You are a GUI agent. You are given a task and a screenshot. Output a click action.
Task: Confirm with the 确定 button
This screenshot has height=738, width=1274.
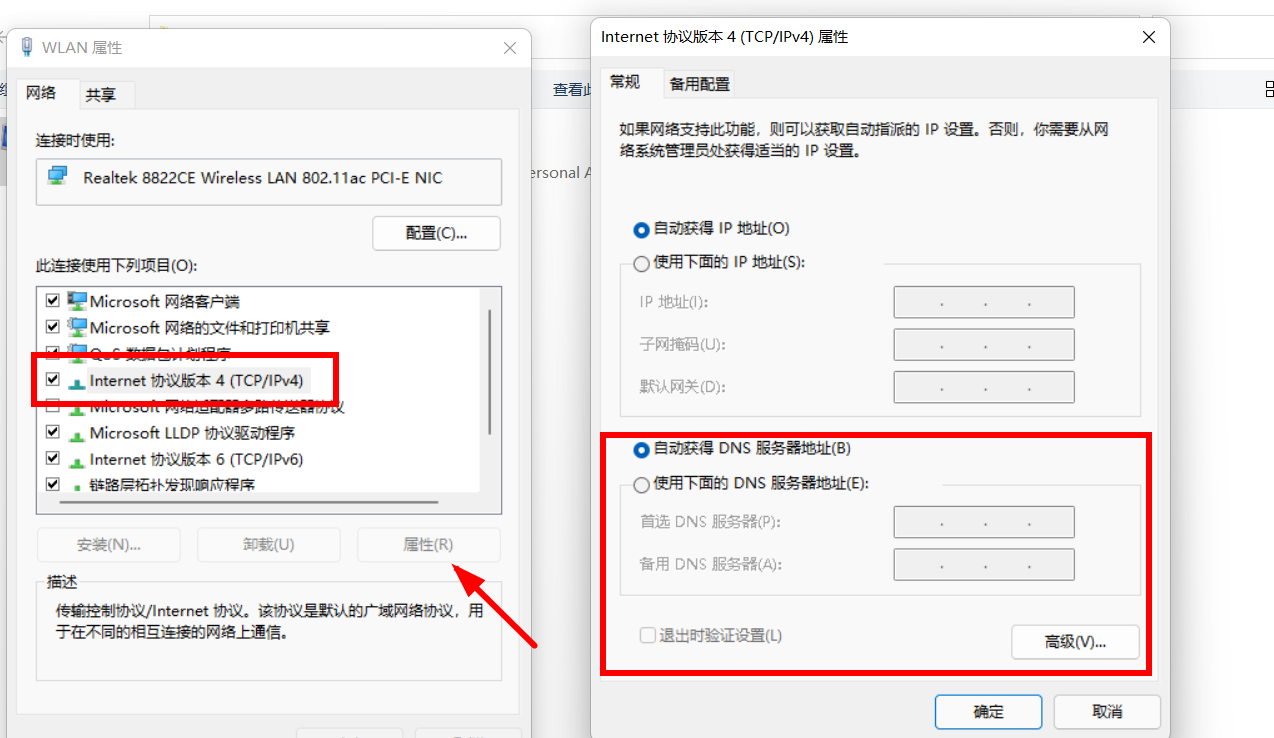988,712
